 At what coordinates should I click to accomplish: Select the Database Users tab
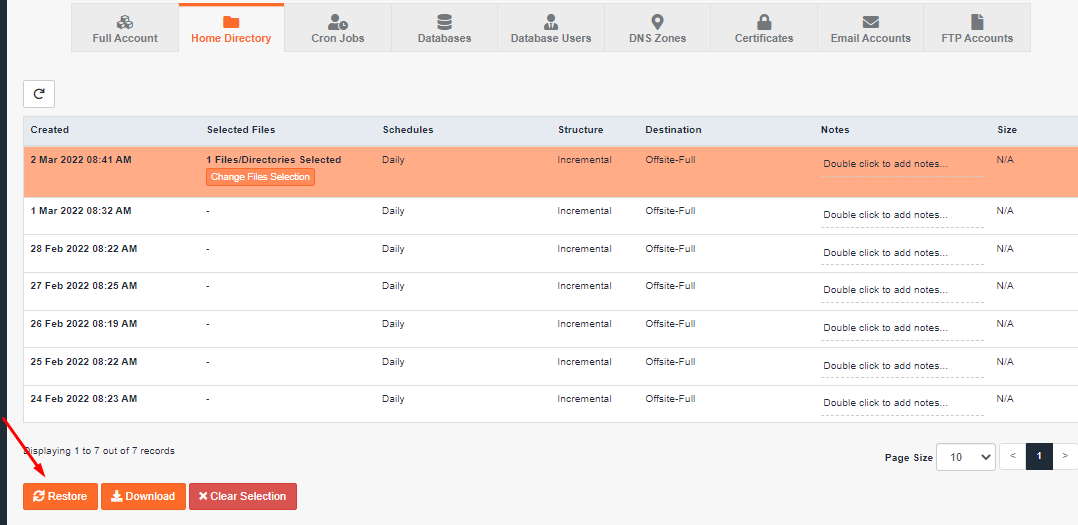pos(551,28)
